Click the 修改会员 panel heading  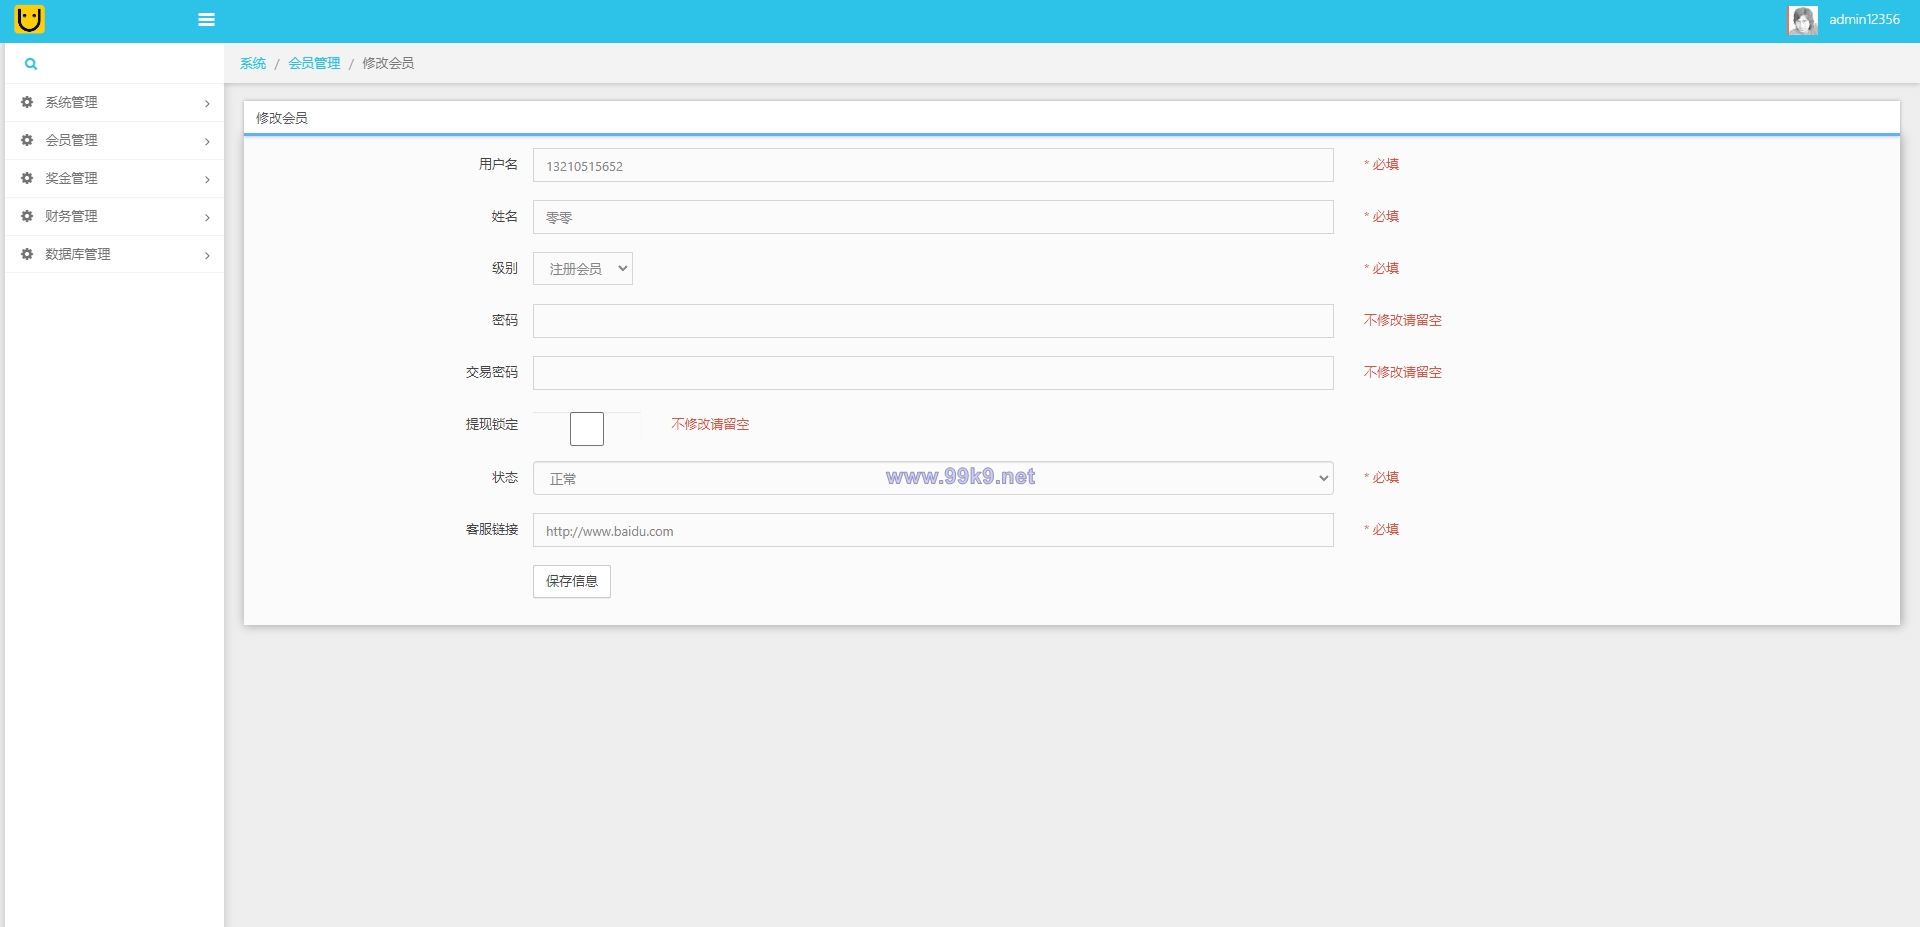pyautogui.click(x=282, y=118)
